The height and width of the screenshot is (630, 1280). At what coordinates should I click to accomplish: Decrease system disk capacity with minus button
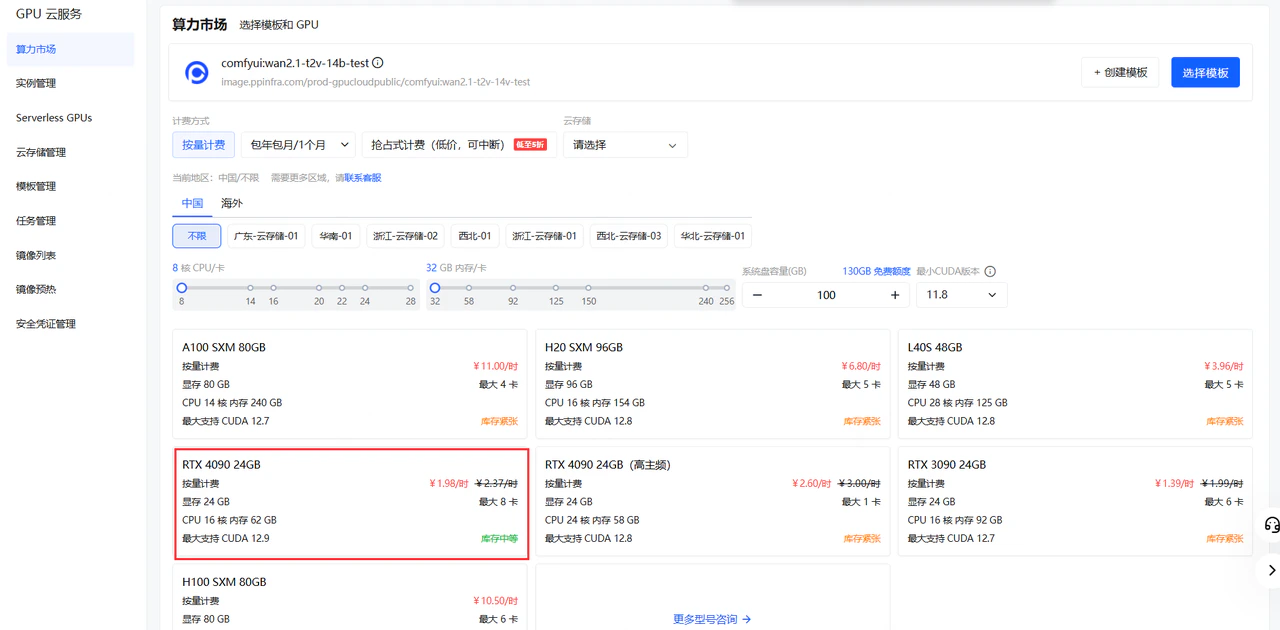[x=757, y=295]
